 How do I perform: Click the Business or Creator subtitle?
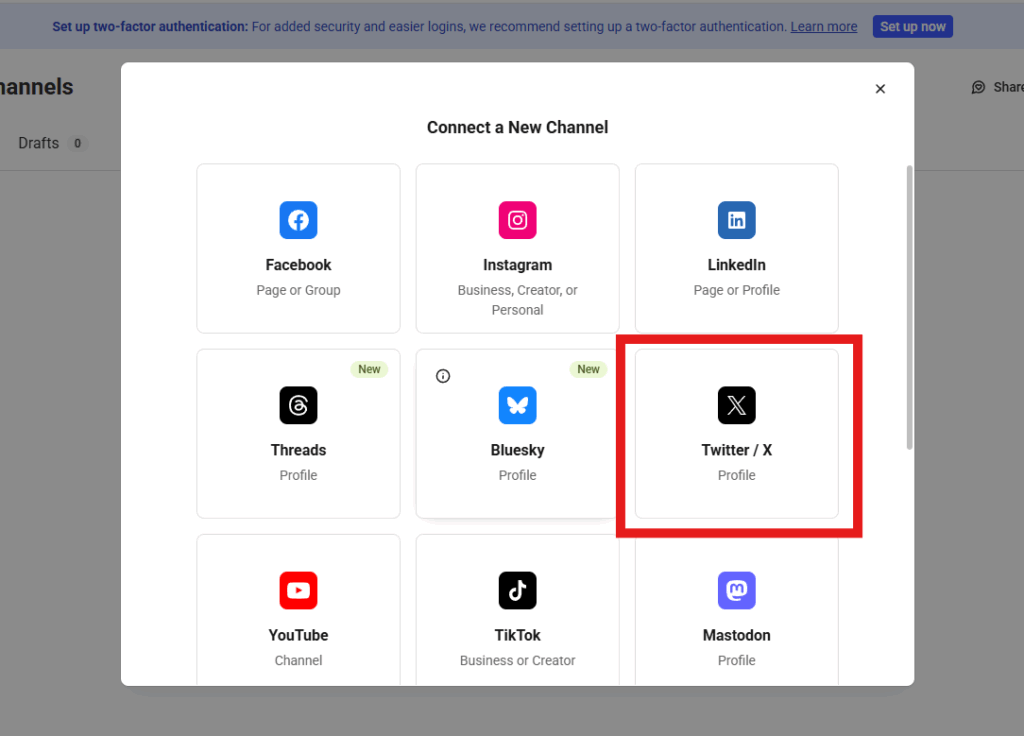[517, 660]
